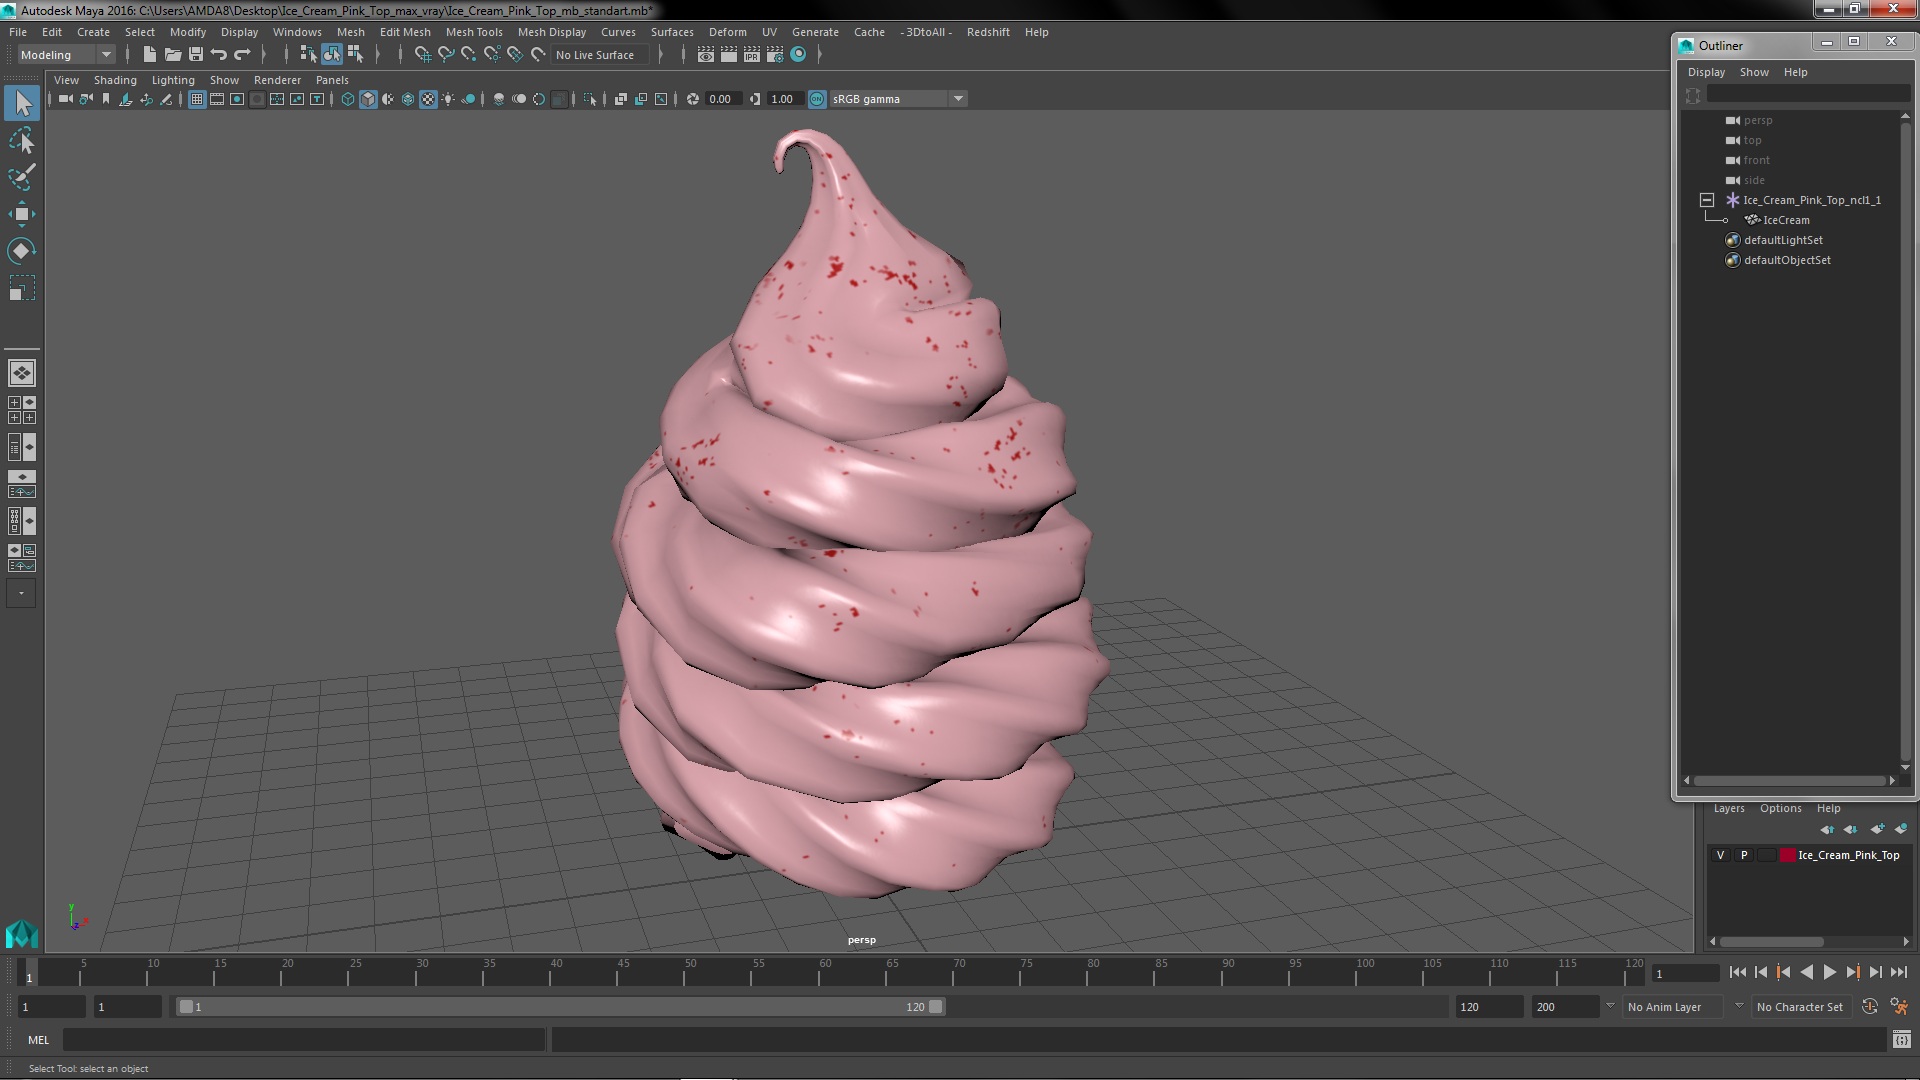Viewport: 1920px width, 1080px height.
Task: Click the Redo arrow icon
Action: click(242, 55)
